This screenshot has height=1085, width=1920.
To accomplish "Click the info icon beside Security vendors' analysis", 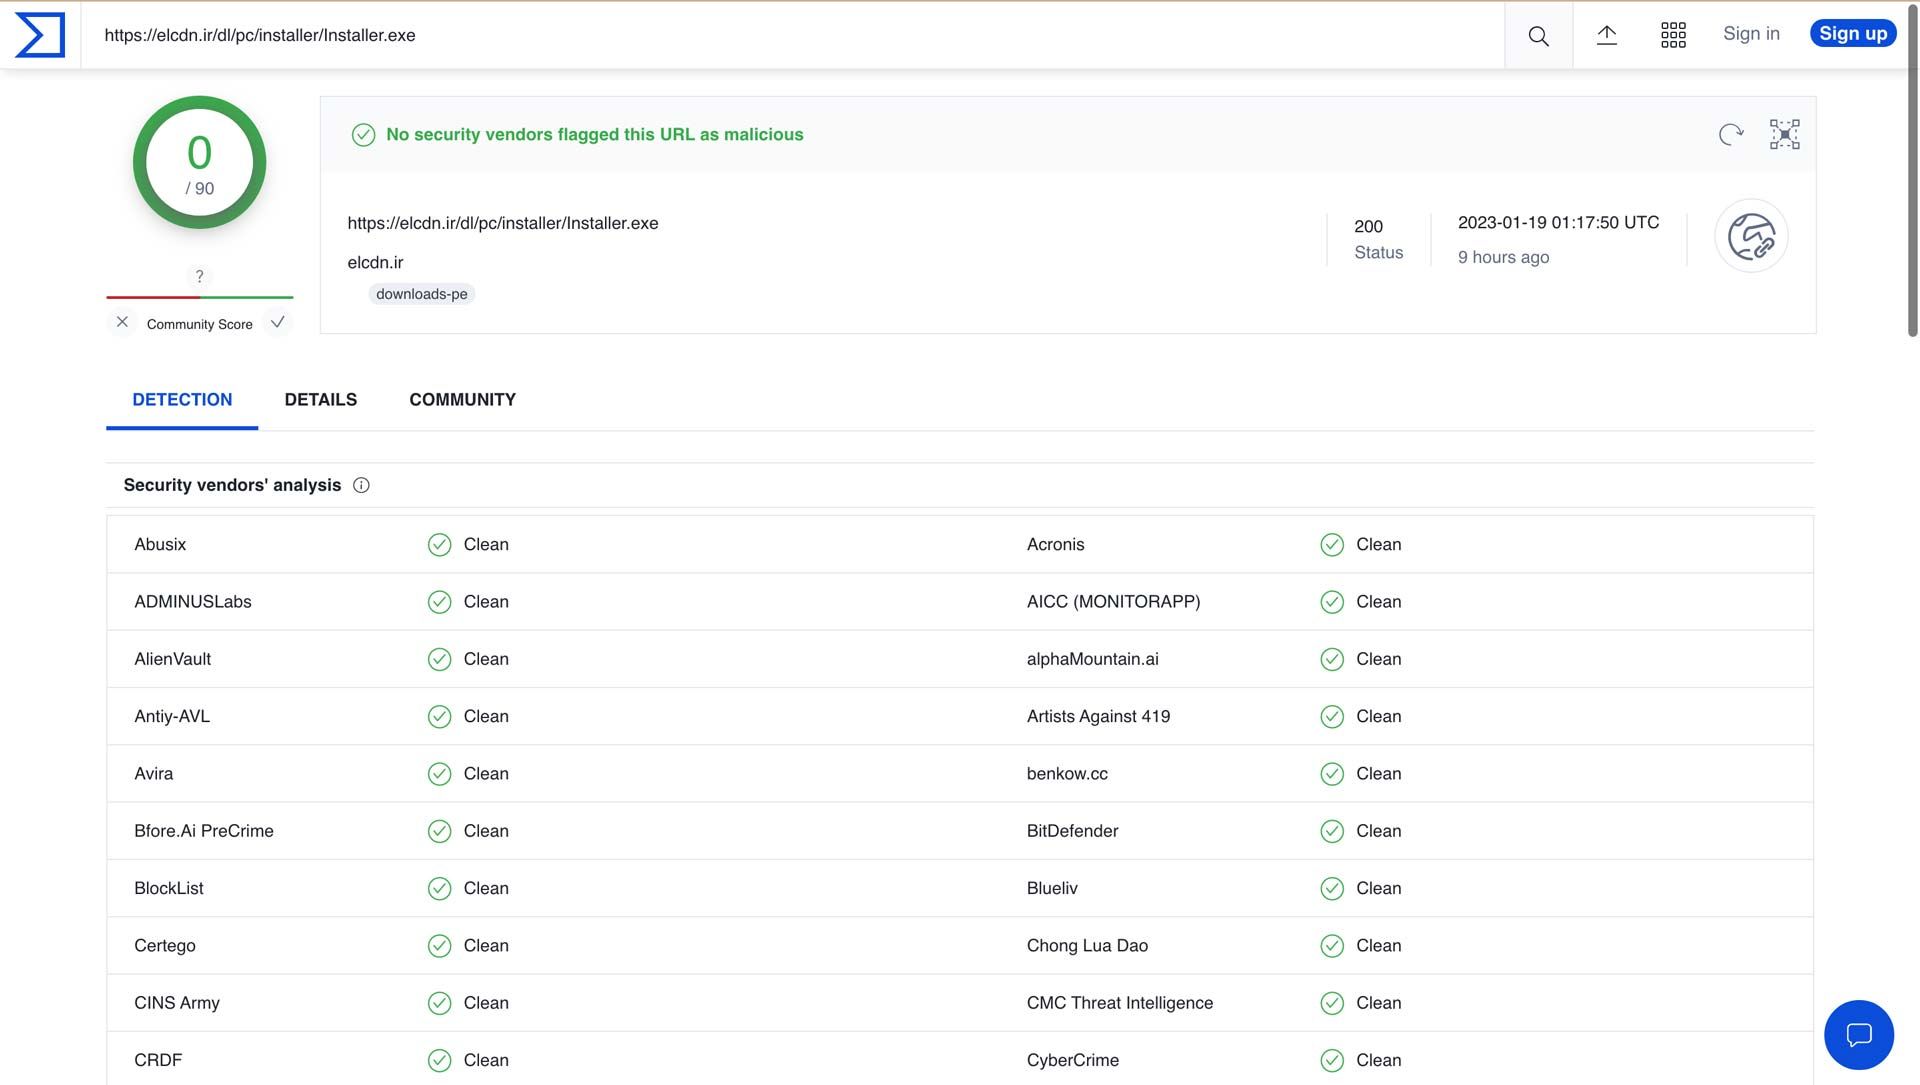I will point(361,485).
